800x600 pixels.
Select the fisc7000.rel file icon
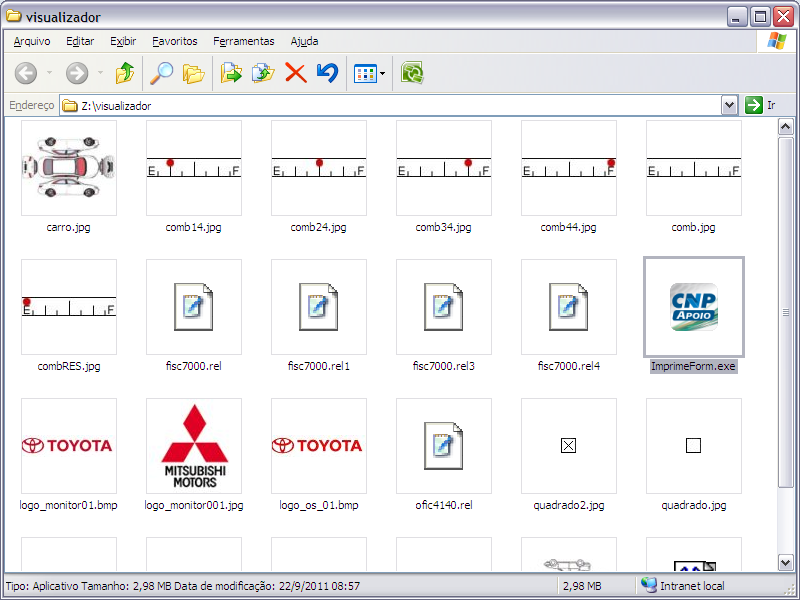point(194,307)
